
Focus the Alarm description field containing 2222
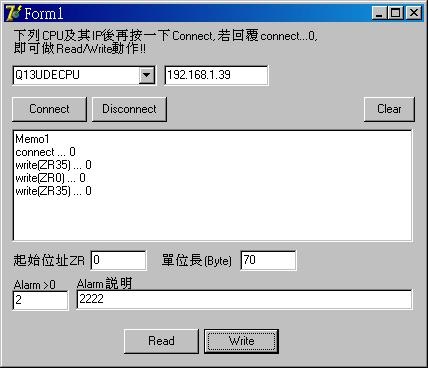pos(244,299)
